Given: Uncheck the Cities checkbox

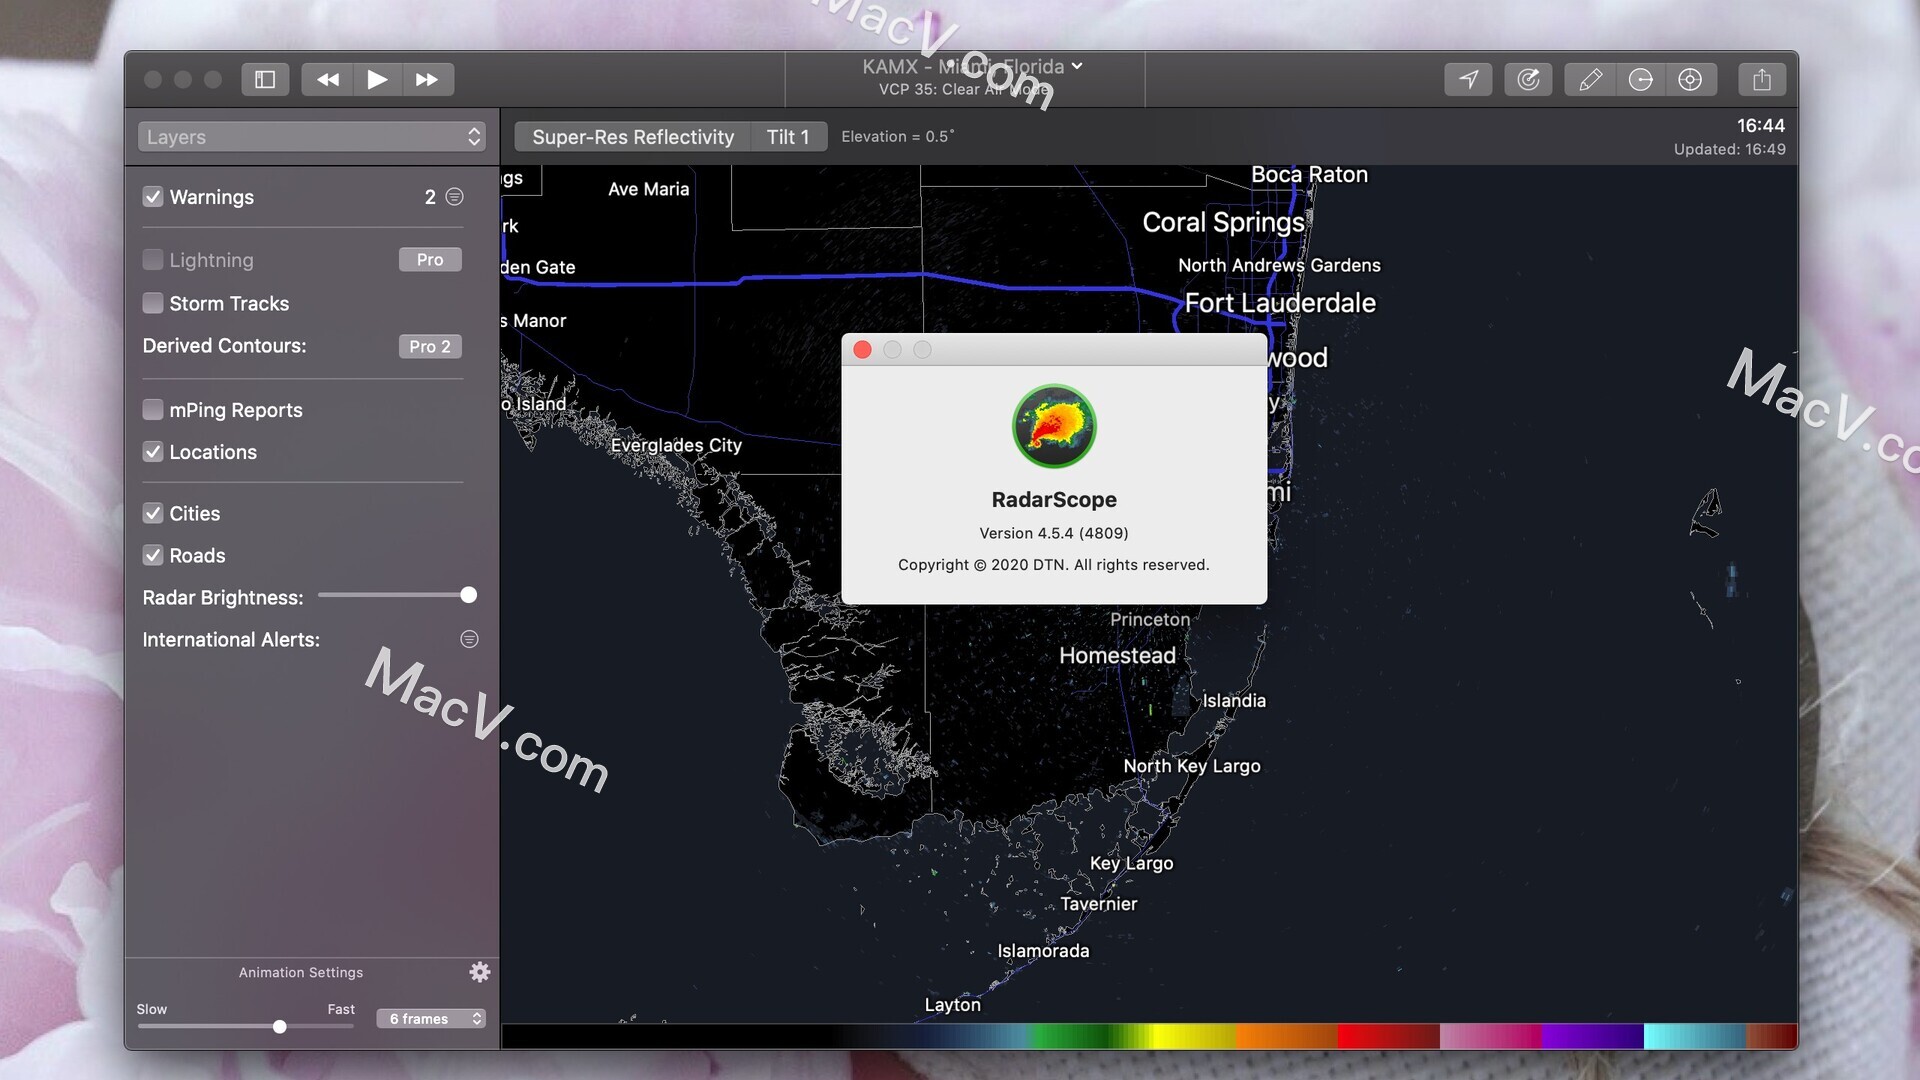Looking at the screenshot, I should point(153,513).
